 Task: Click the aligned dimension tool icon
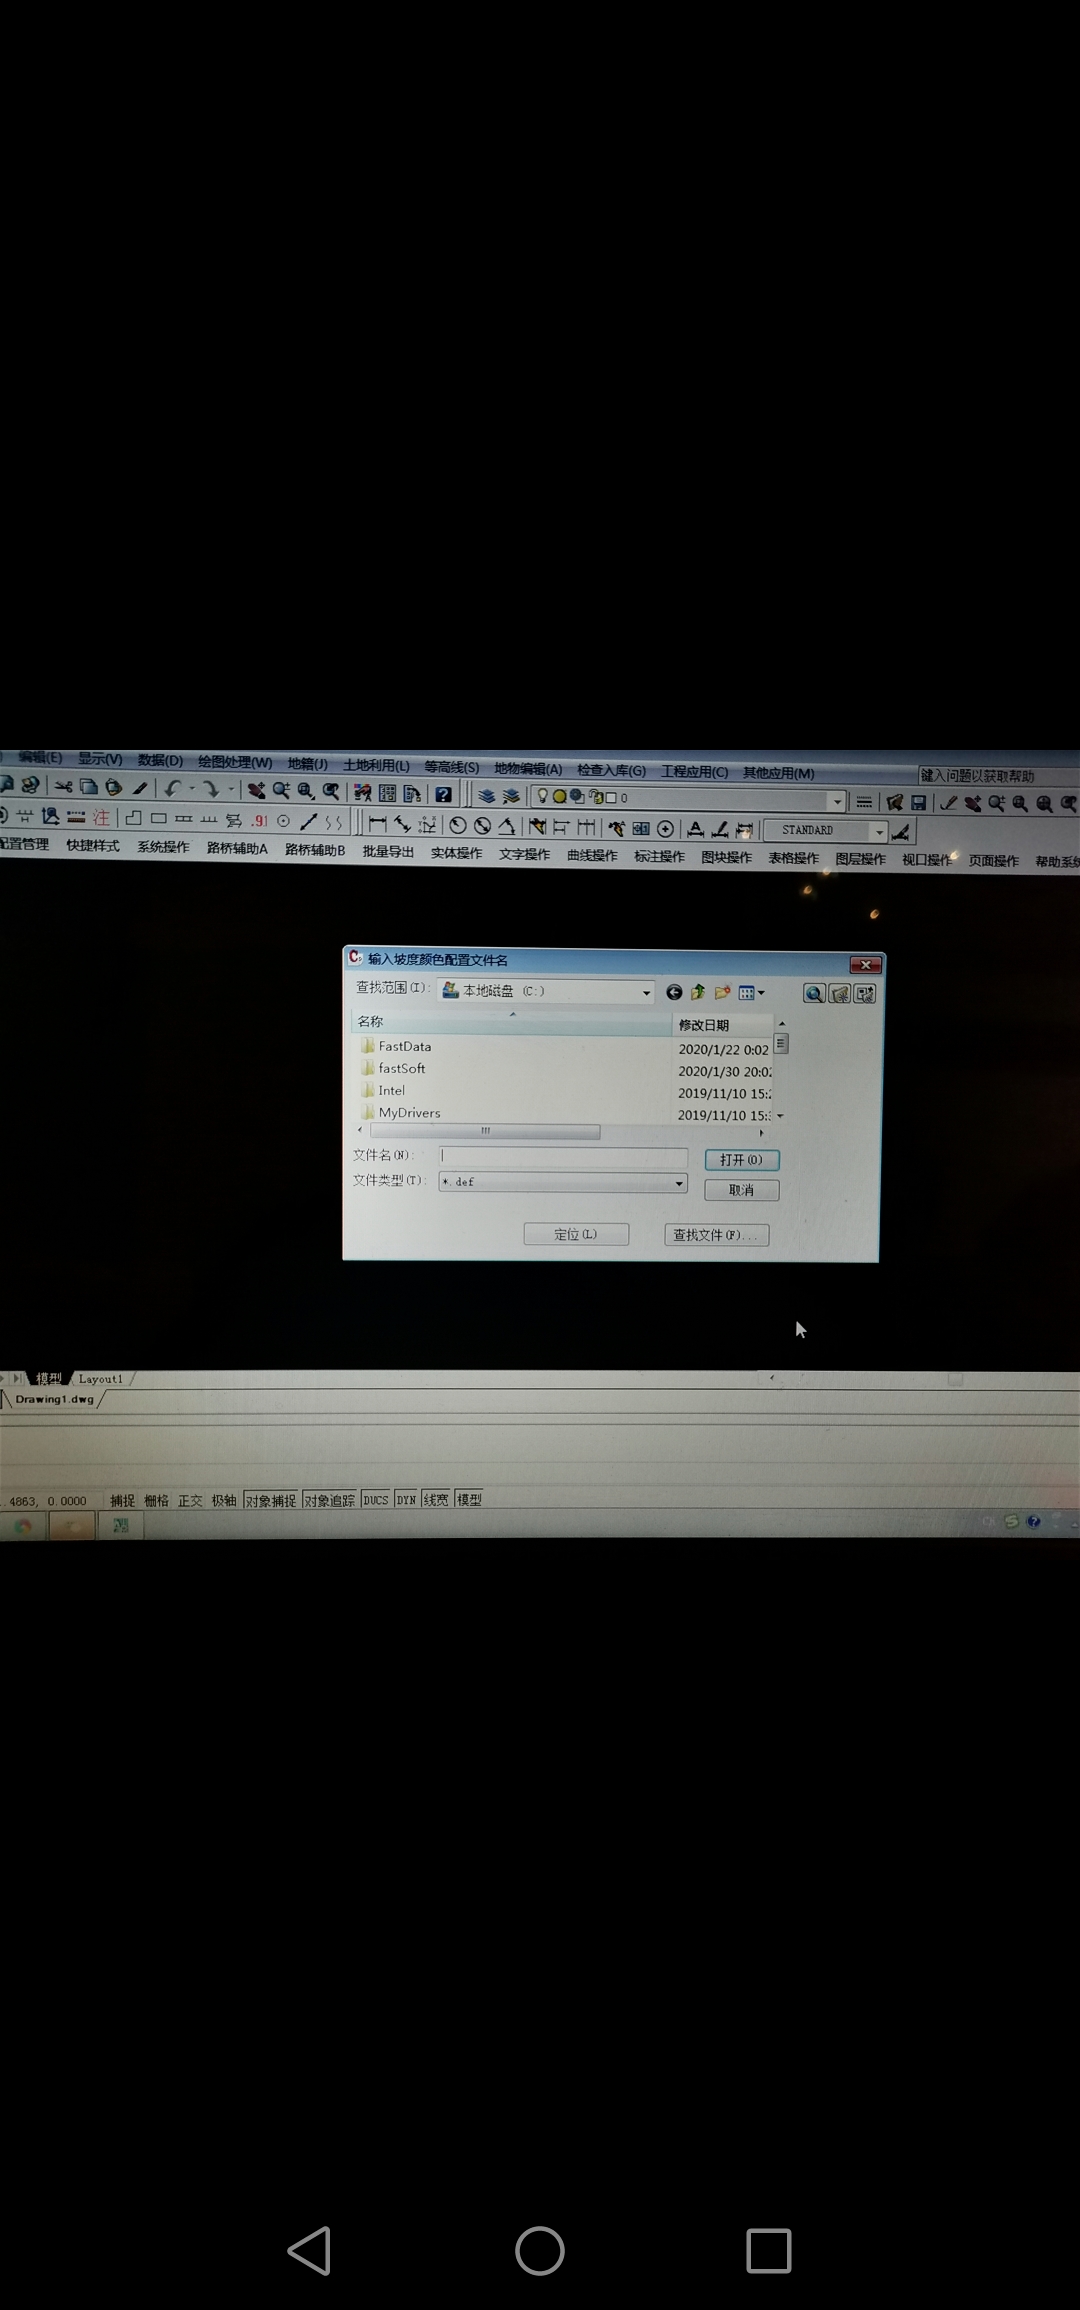pyautogui.click(x=402, y=824)
